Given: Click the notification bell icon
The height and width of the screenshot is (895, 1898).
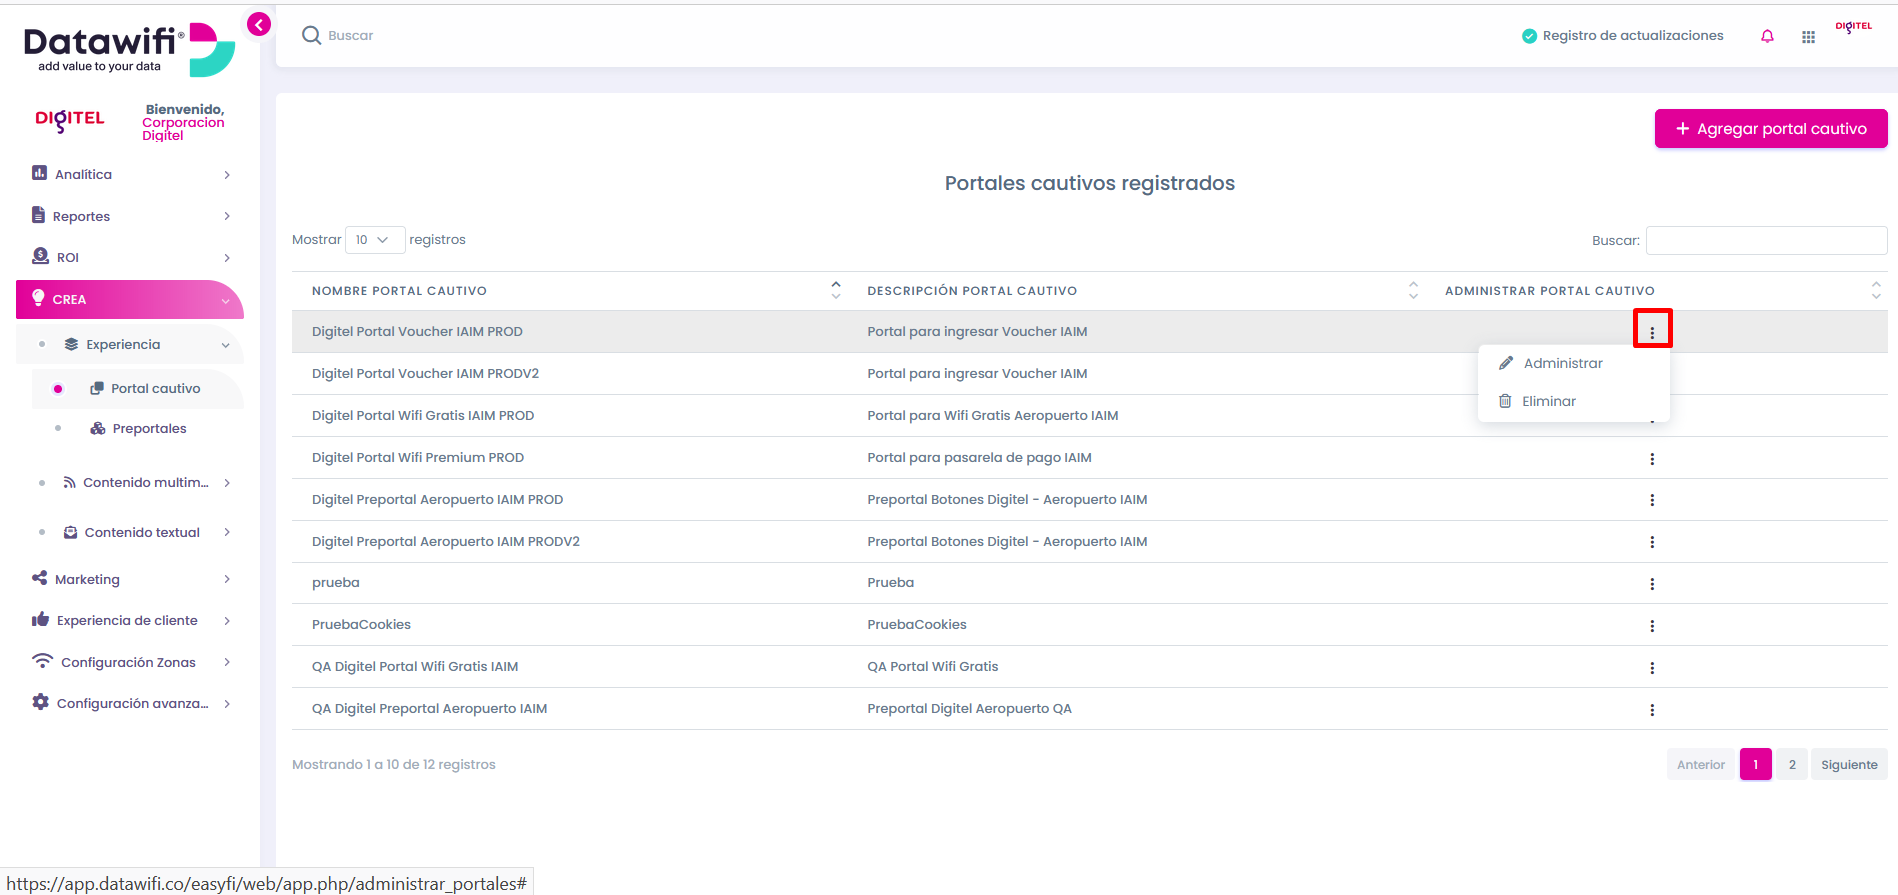Looking at the screenshot, I should 1767,36.
